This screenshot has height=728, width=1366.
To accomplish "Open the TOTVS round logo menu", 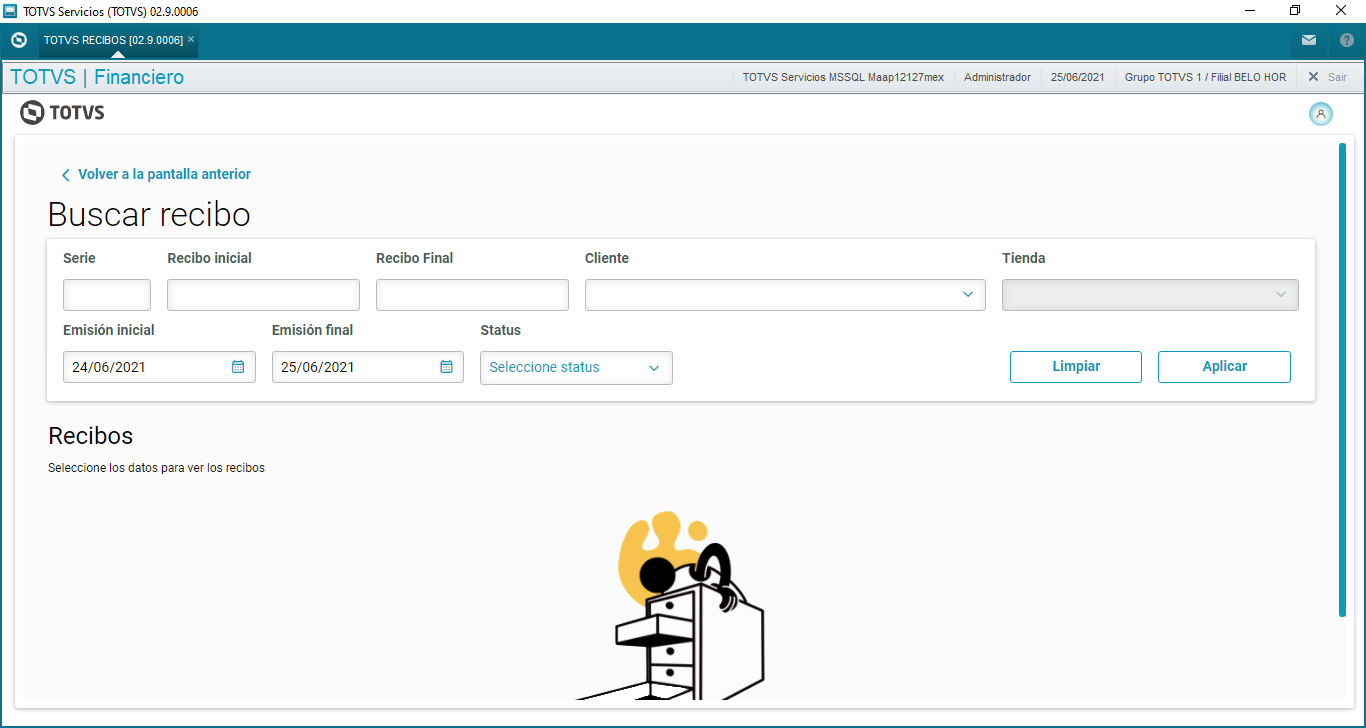I will [18, 40].
